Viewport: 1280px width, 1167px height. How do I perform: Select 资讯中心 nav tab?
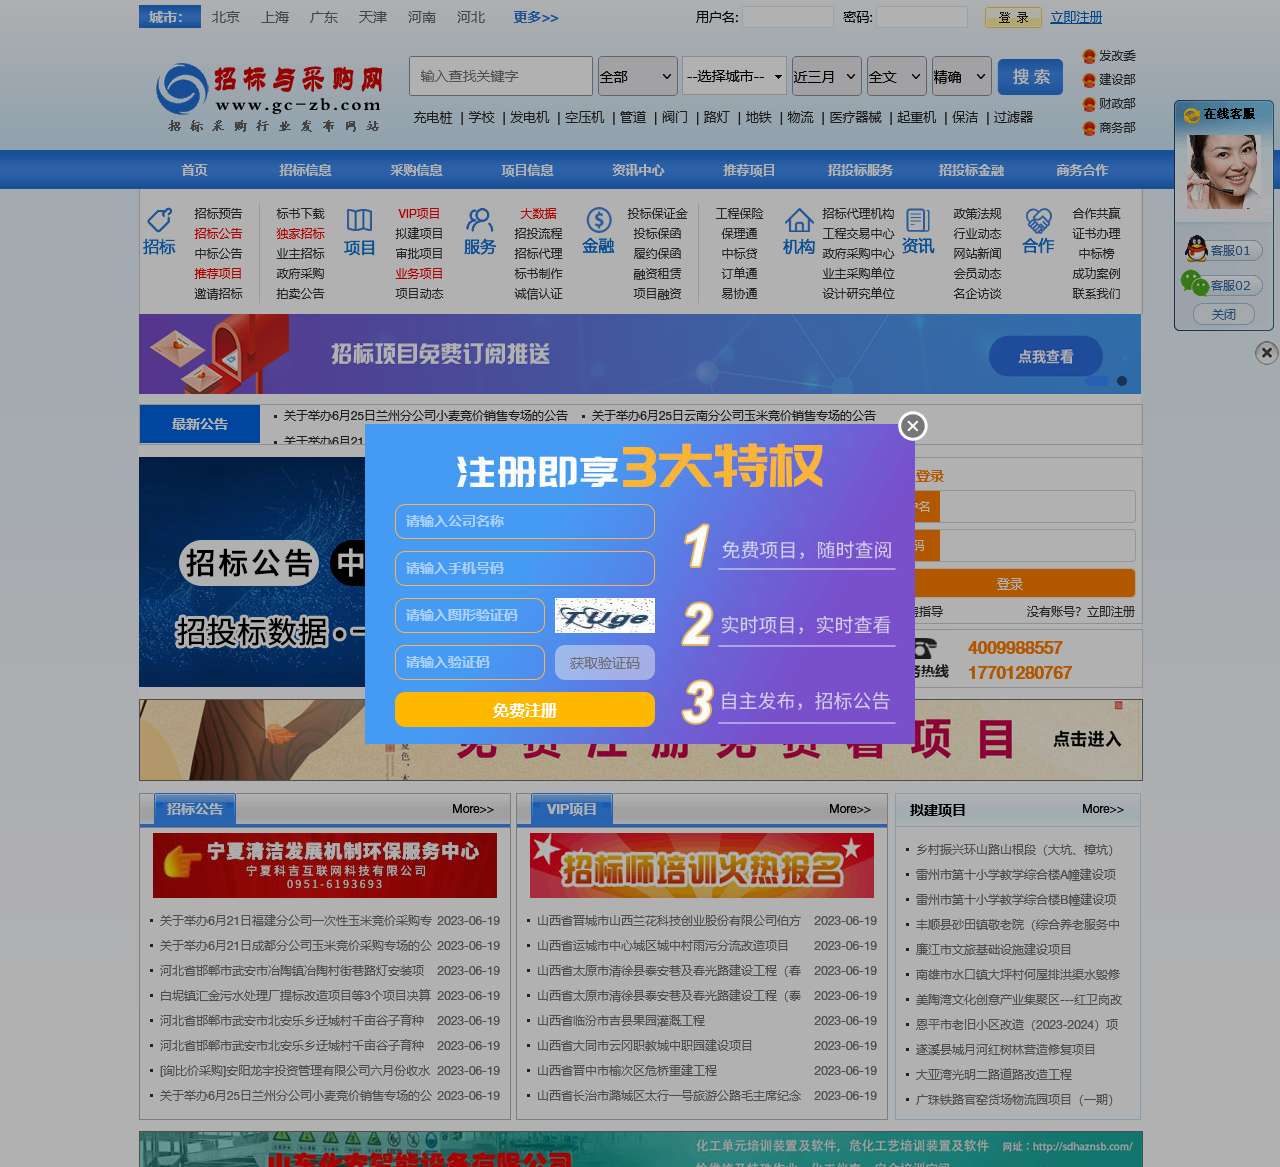tap(638, 170)
